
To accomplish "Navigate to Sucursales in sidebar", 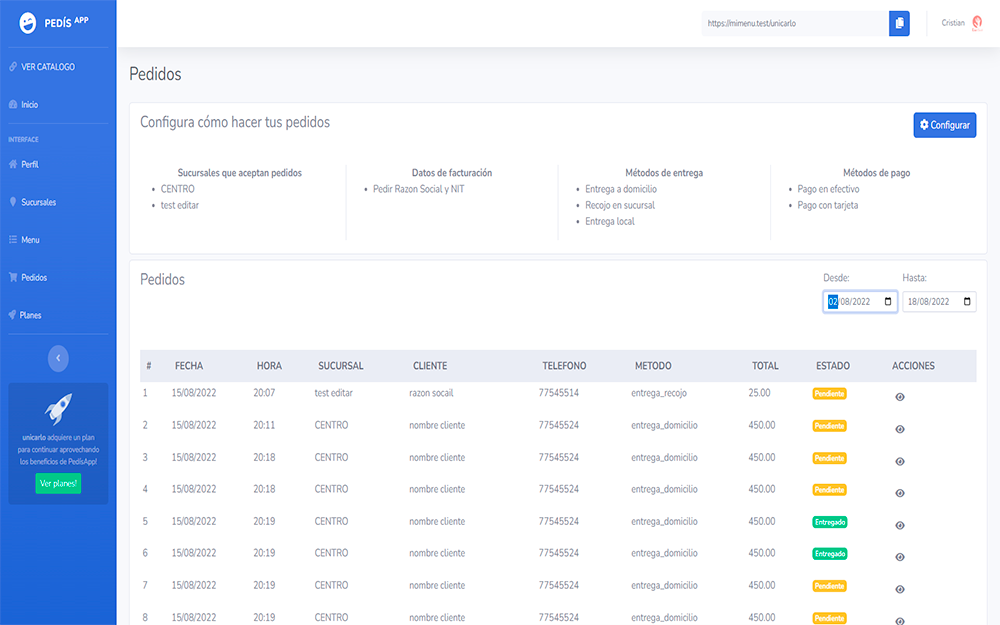I will tap(38, 202).
